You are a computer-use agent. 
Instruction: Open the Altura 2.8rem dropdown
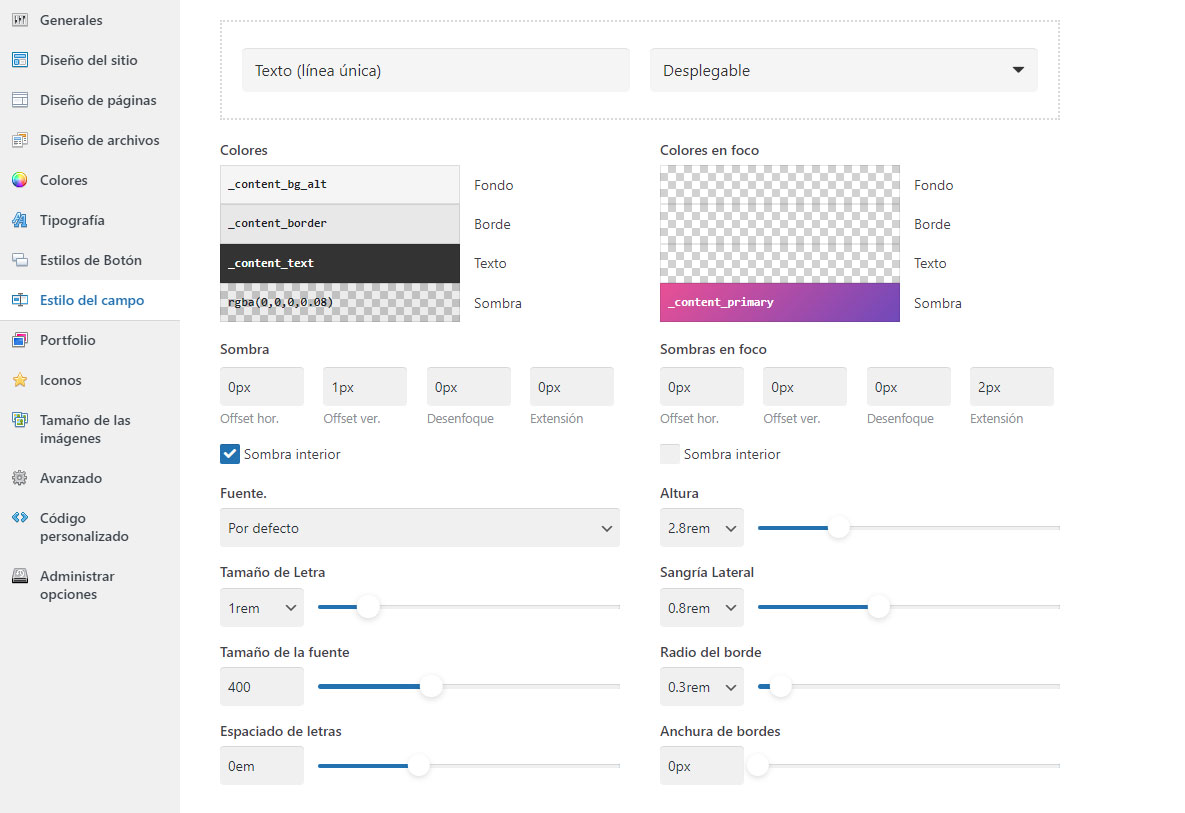pyautogui.click(x=701, y=528)
